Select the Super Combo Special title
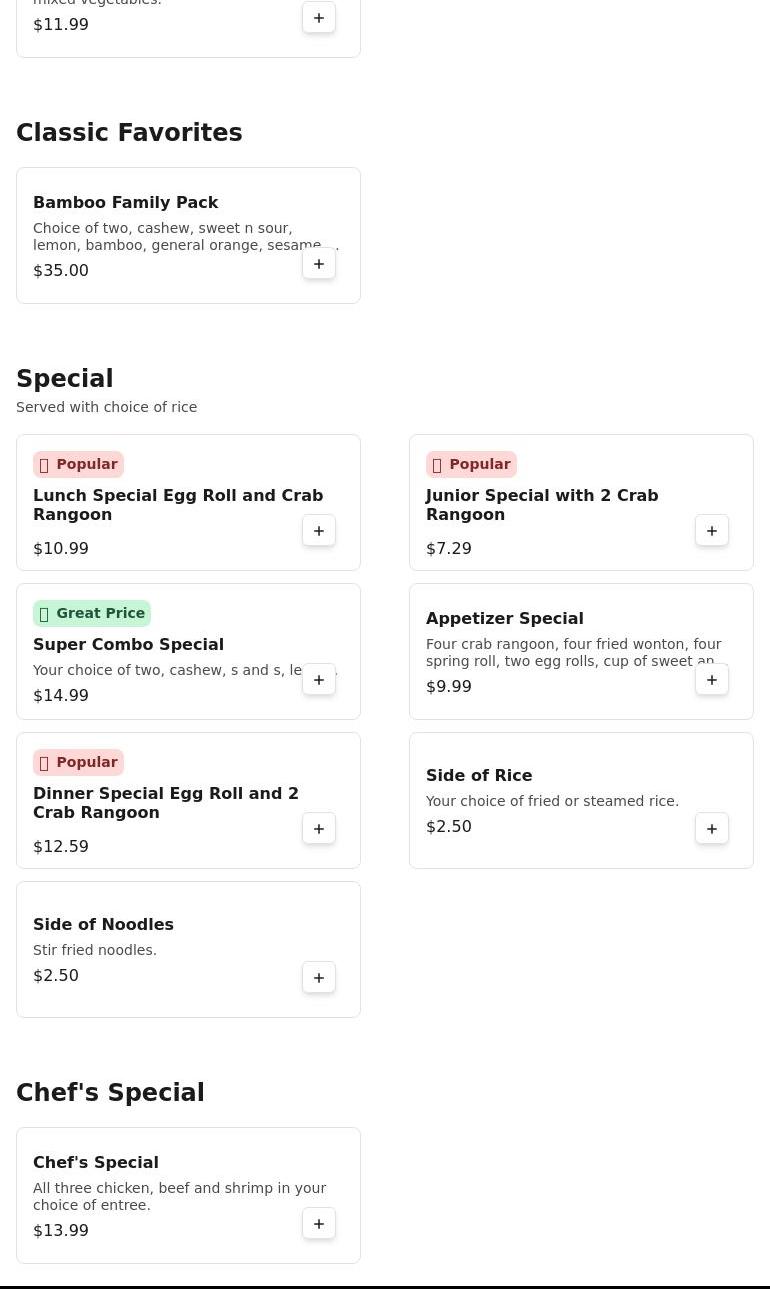 (128, 645)
